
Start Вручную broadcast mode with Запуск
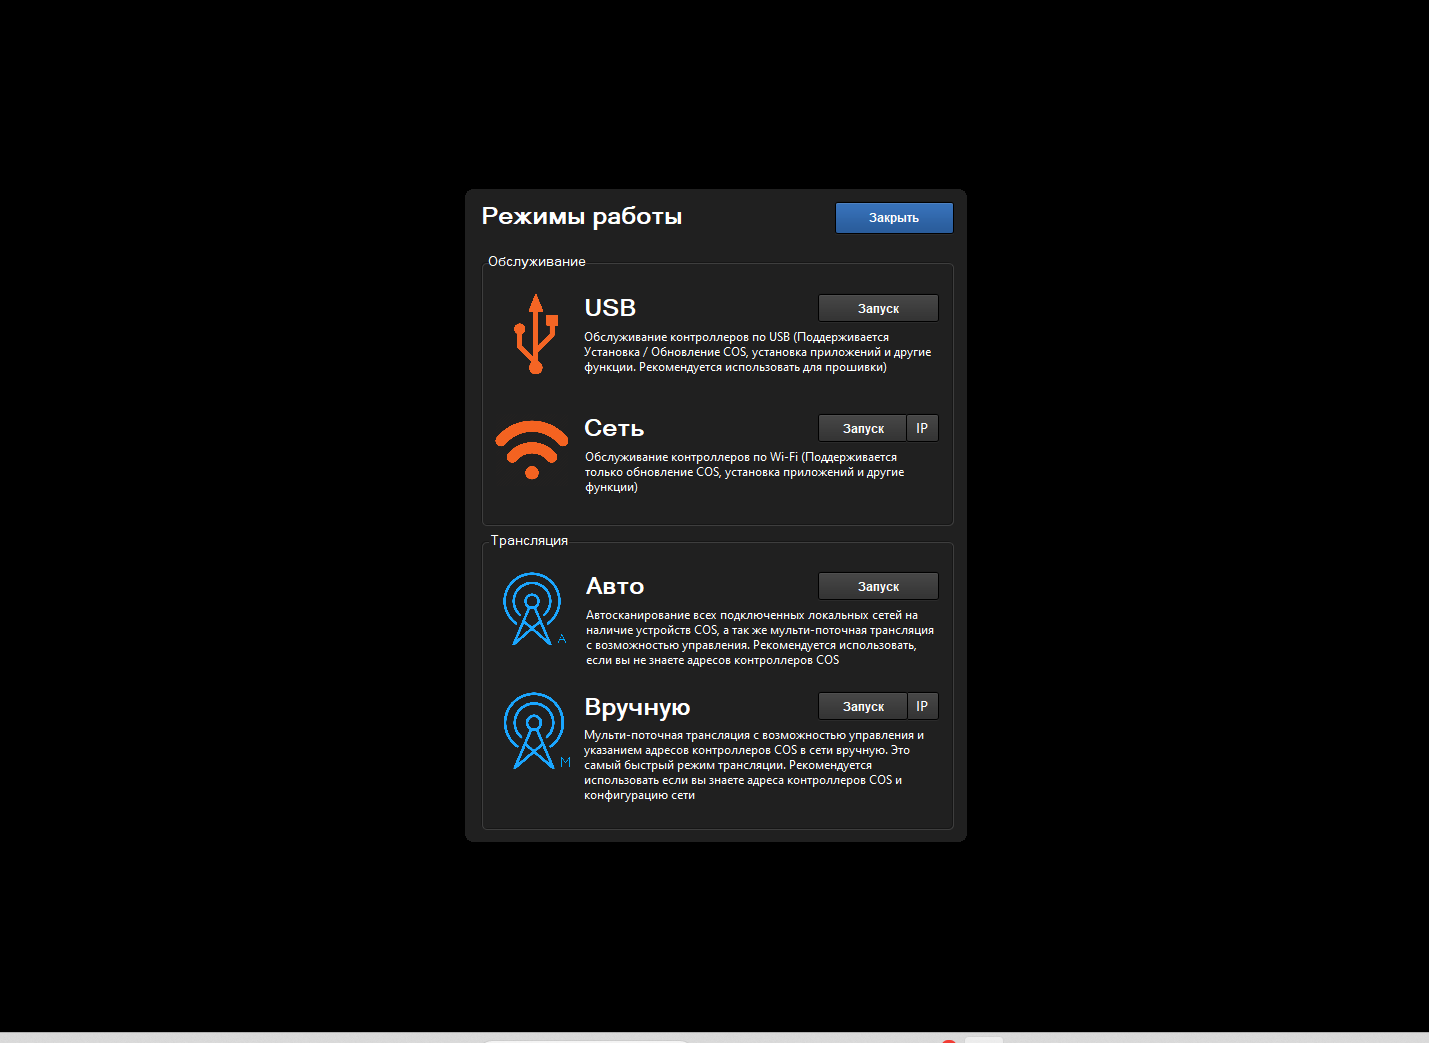(x=862, y=706)
